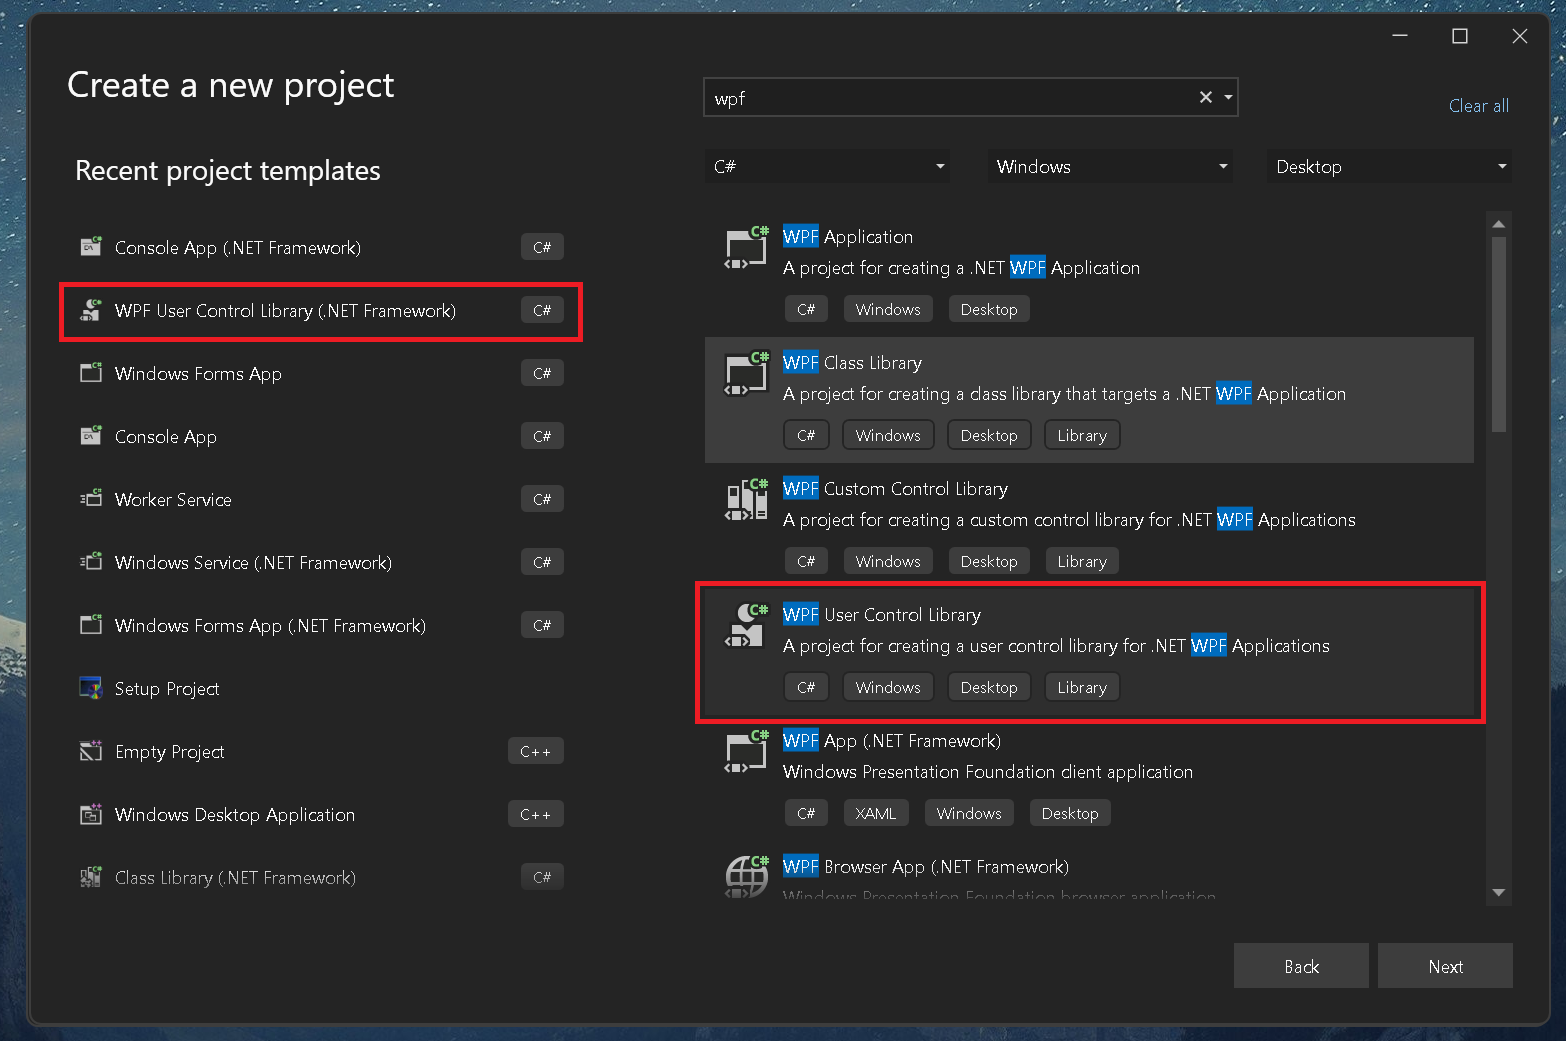This screenshot has height=1041, width=1566.
Task: Select WPF User Control Library result title
Action: pyautogui.click(x=882, y=615)
